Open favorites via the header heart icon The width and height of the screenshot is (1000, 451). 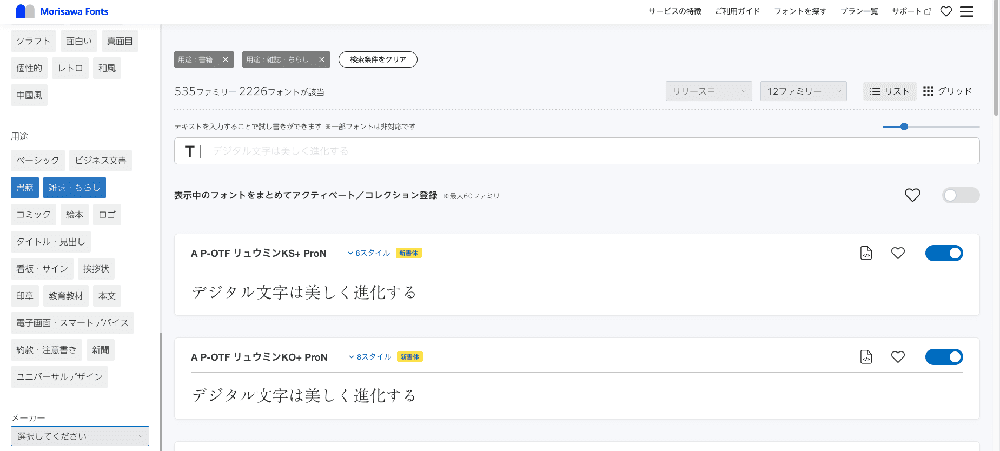tap(945, 12)
